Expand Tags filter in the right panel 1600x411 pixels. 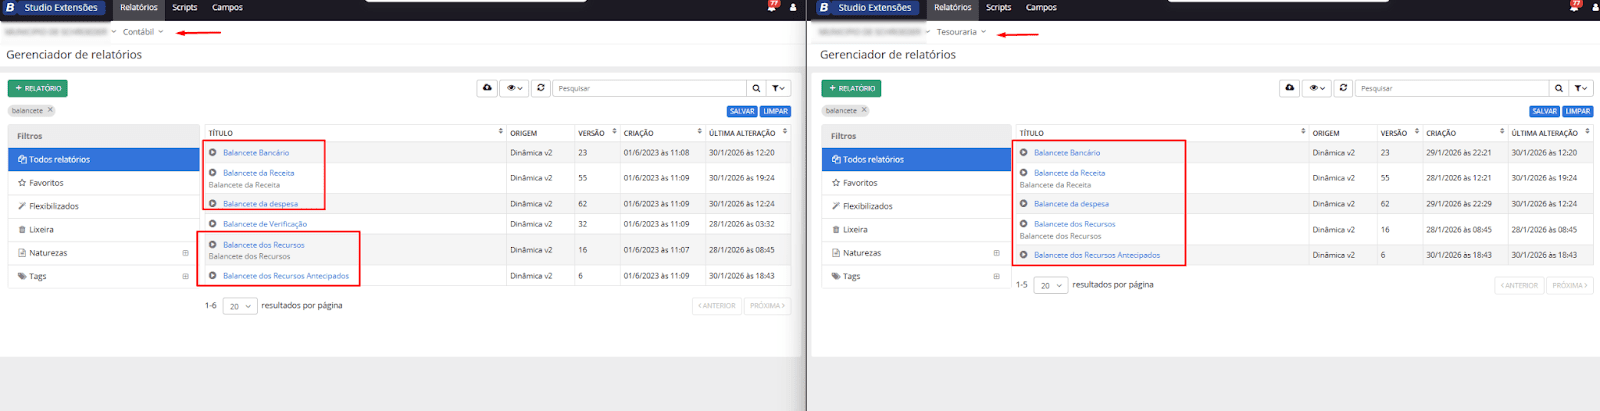pyautogui.click(x=996, y=276)
